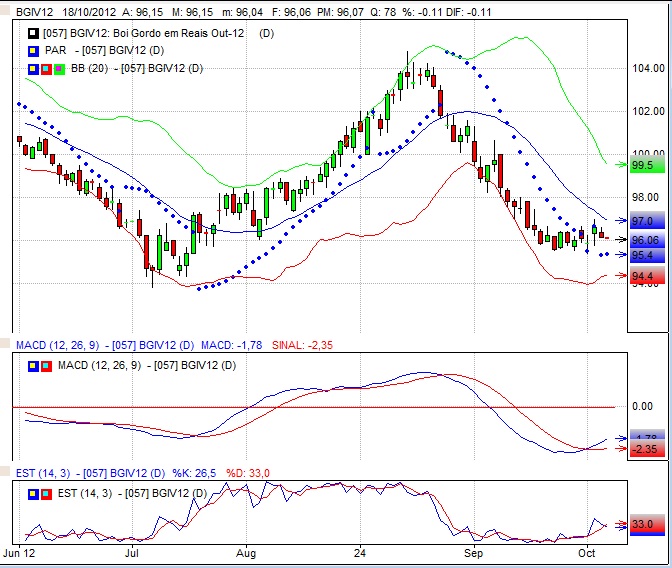Click the blue-yellow PAR indicator legend icon
Viewport: 672px width, 568px height.
coord(33,51)
